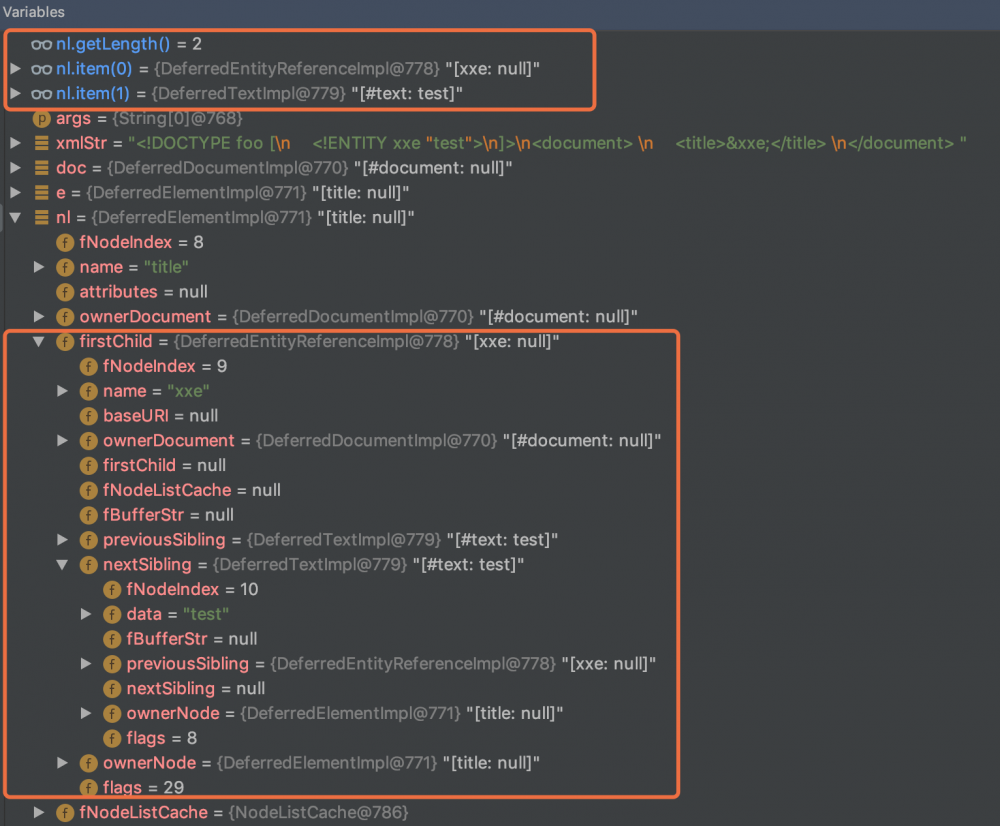Expand ownerDocument under firstChild
Image resolution: width=1000 pixels, height=826 pixels.
(x=62, y=440)
